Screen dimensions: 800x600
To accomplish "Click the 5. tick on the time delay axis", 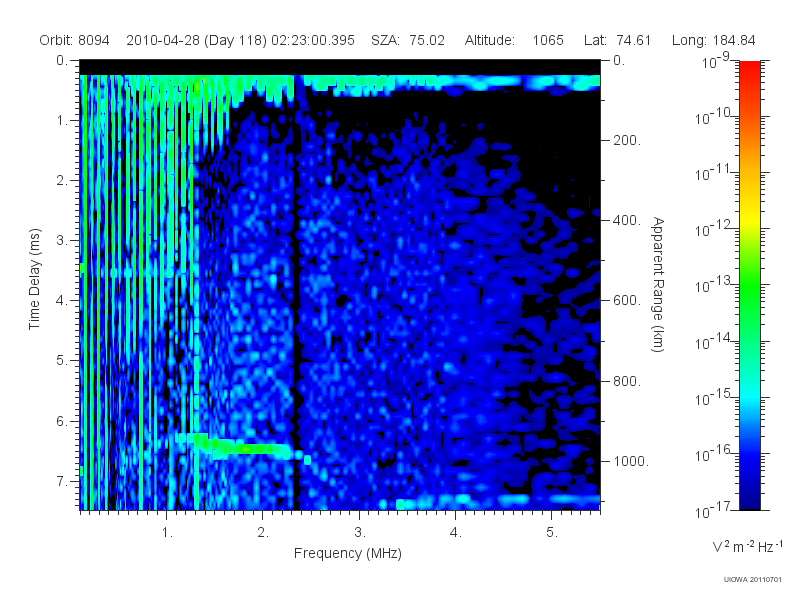I will point(62,361).
